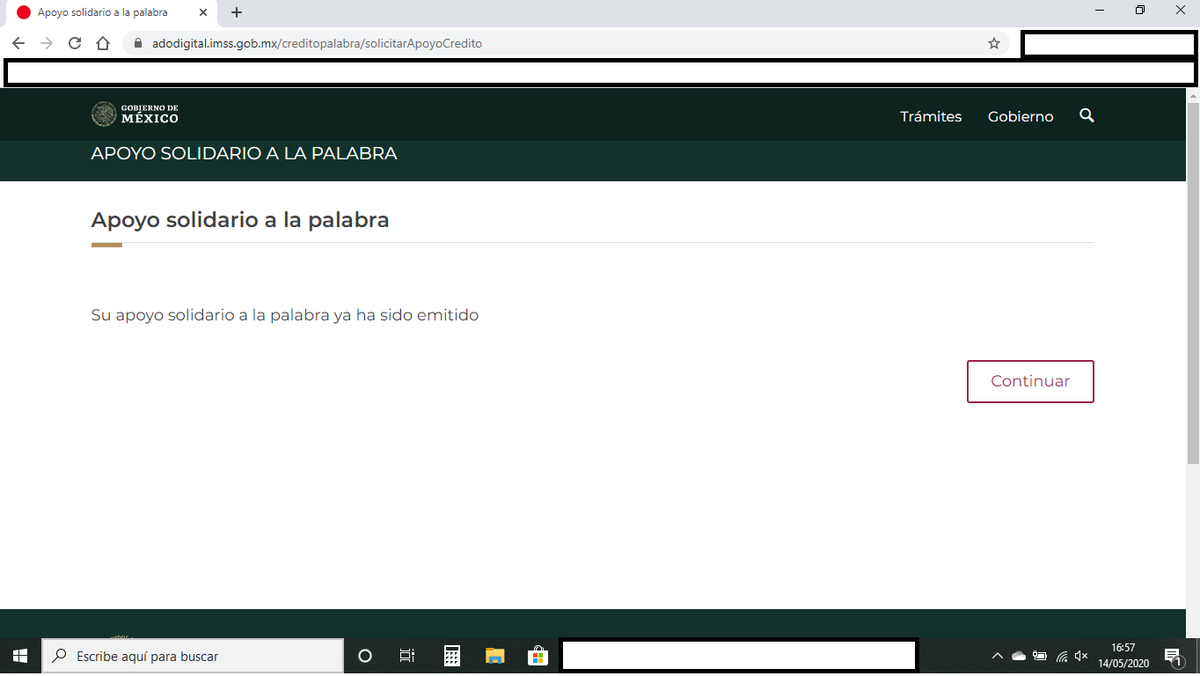This screenshot has width=1200, height=676.
Task: Click the Gobierno de México logo
Action: coord(135,115)
